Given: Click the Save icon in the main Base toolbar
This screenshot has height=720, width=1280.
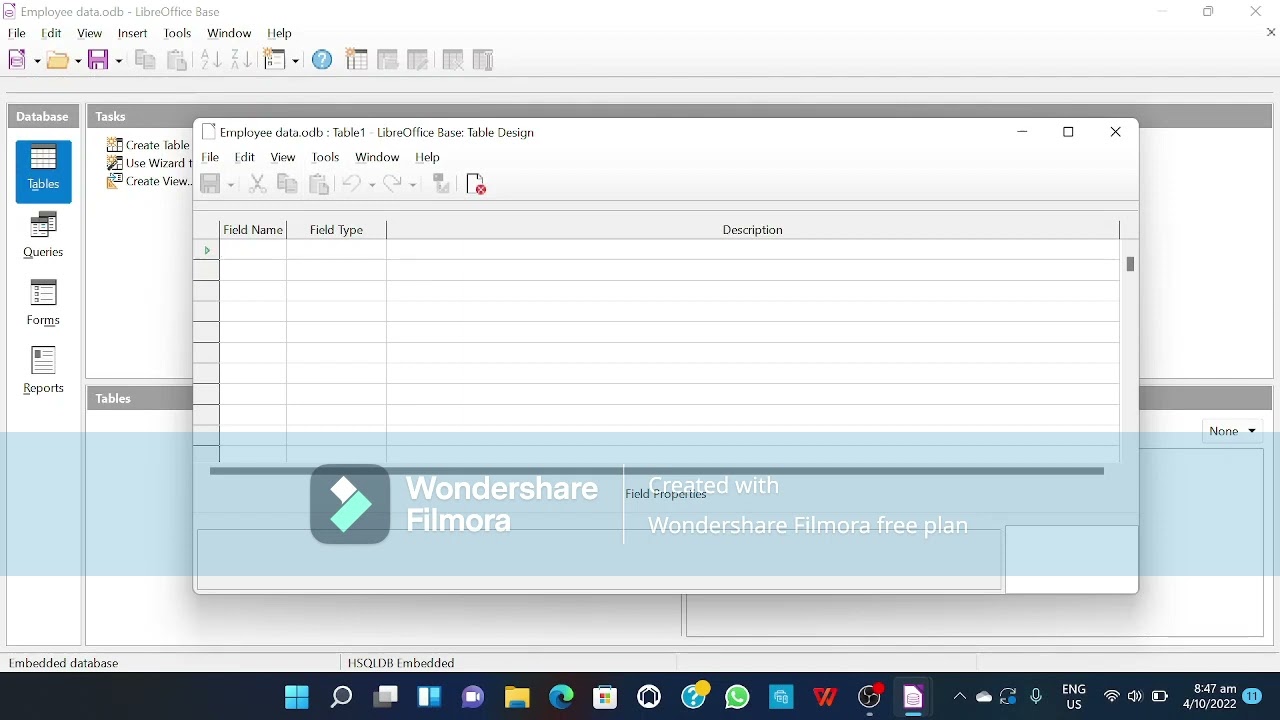Looking at the screenshot, I should 99,60.
